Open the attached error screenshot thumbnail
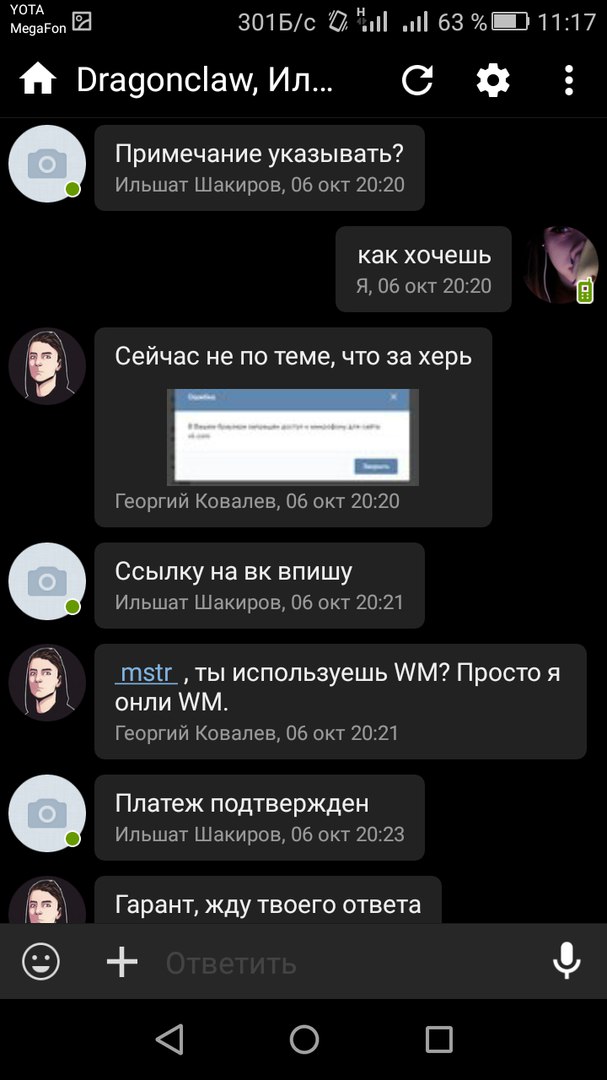Screen dimensions: 607x1080 [293, 437]
